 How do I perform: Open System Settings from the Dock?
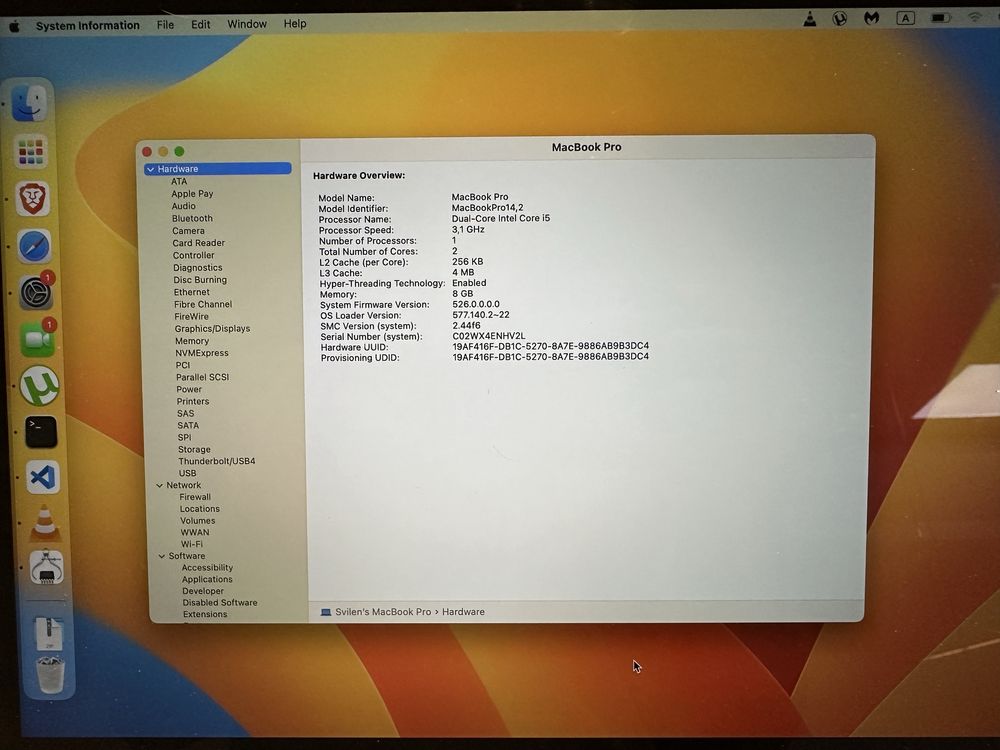[x=36, y=293]
